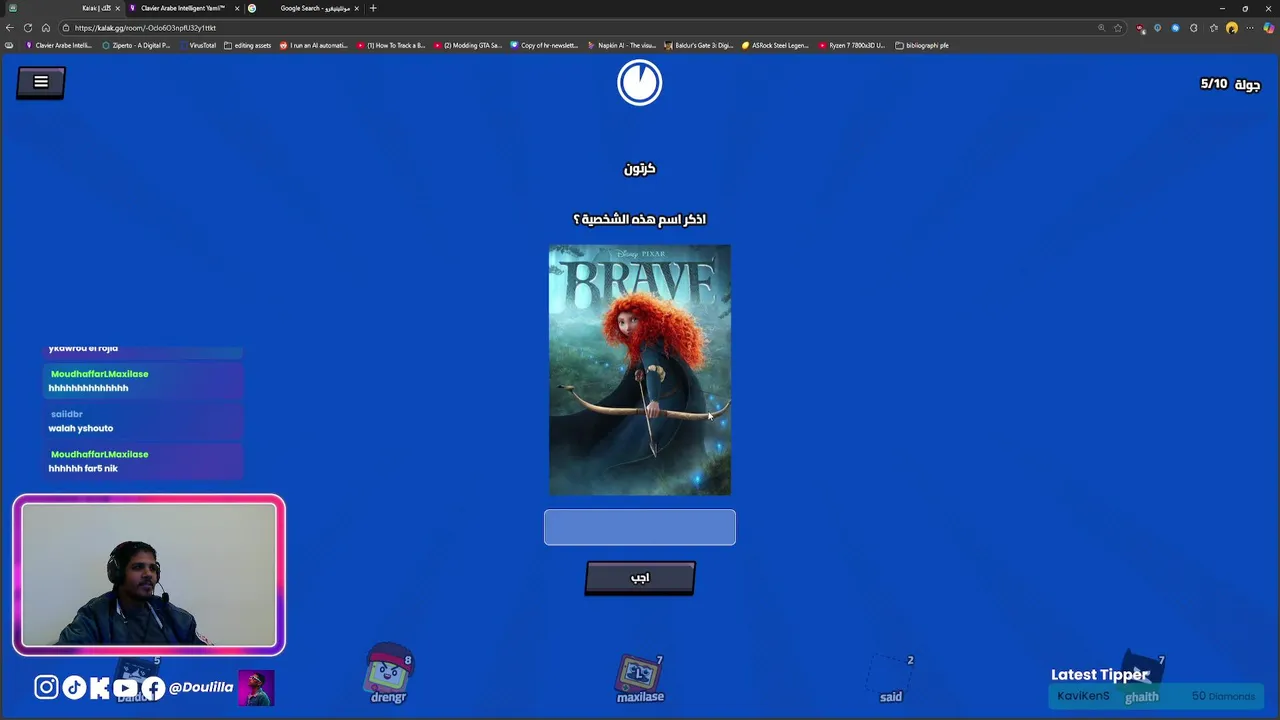Open the Ziperto bookmark
This screenshot has height=720, width=1280.
[136, 45]
